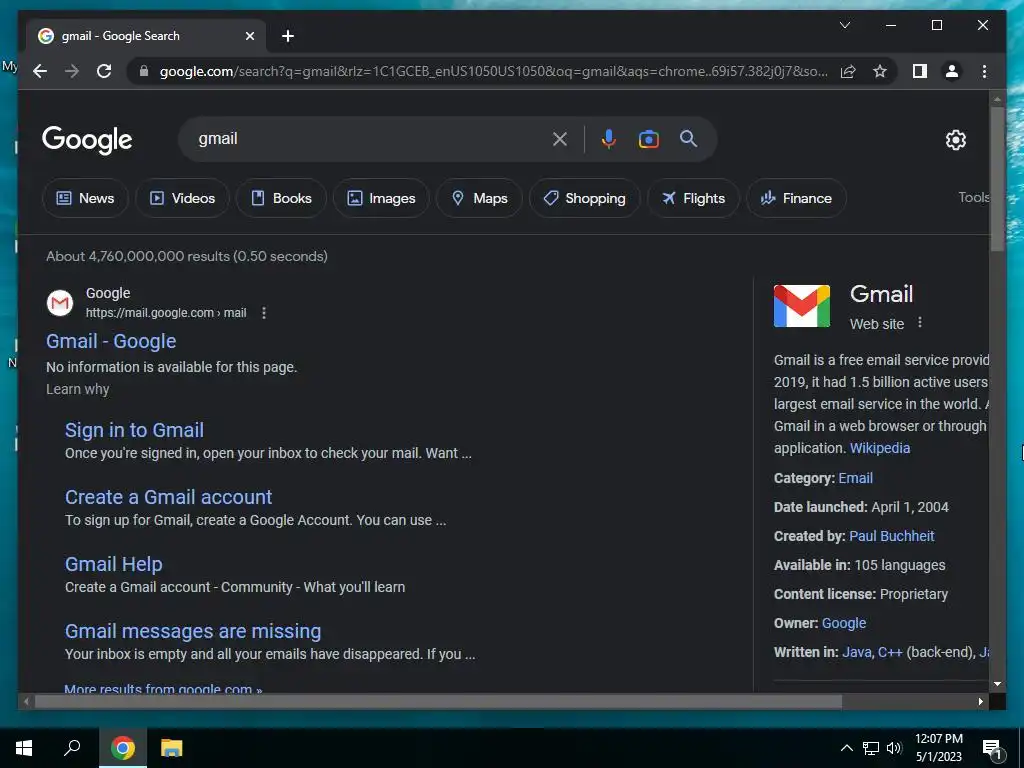Open the volume tray icon
This screenshot has height=768, width=1024.
click(894, 748)
